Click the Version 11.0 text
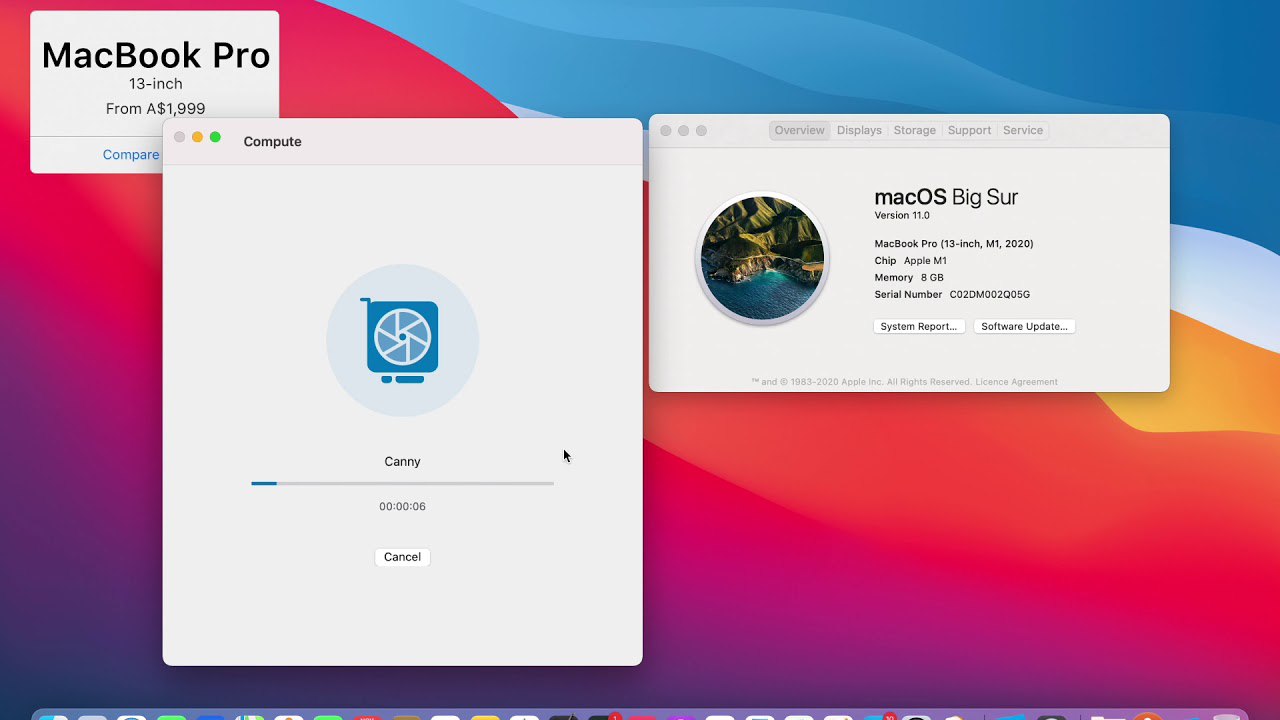 pos(902,216)
